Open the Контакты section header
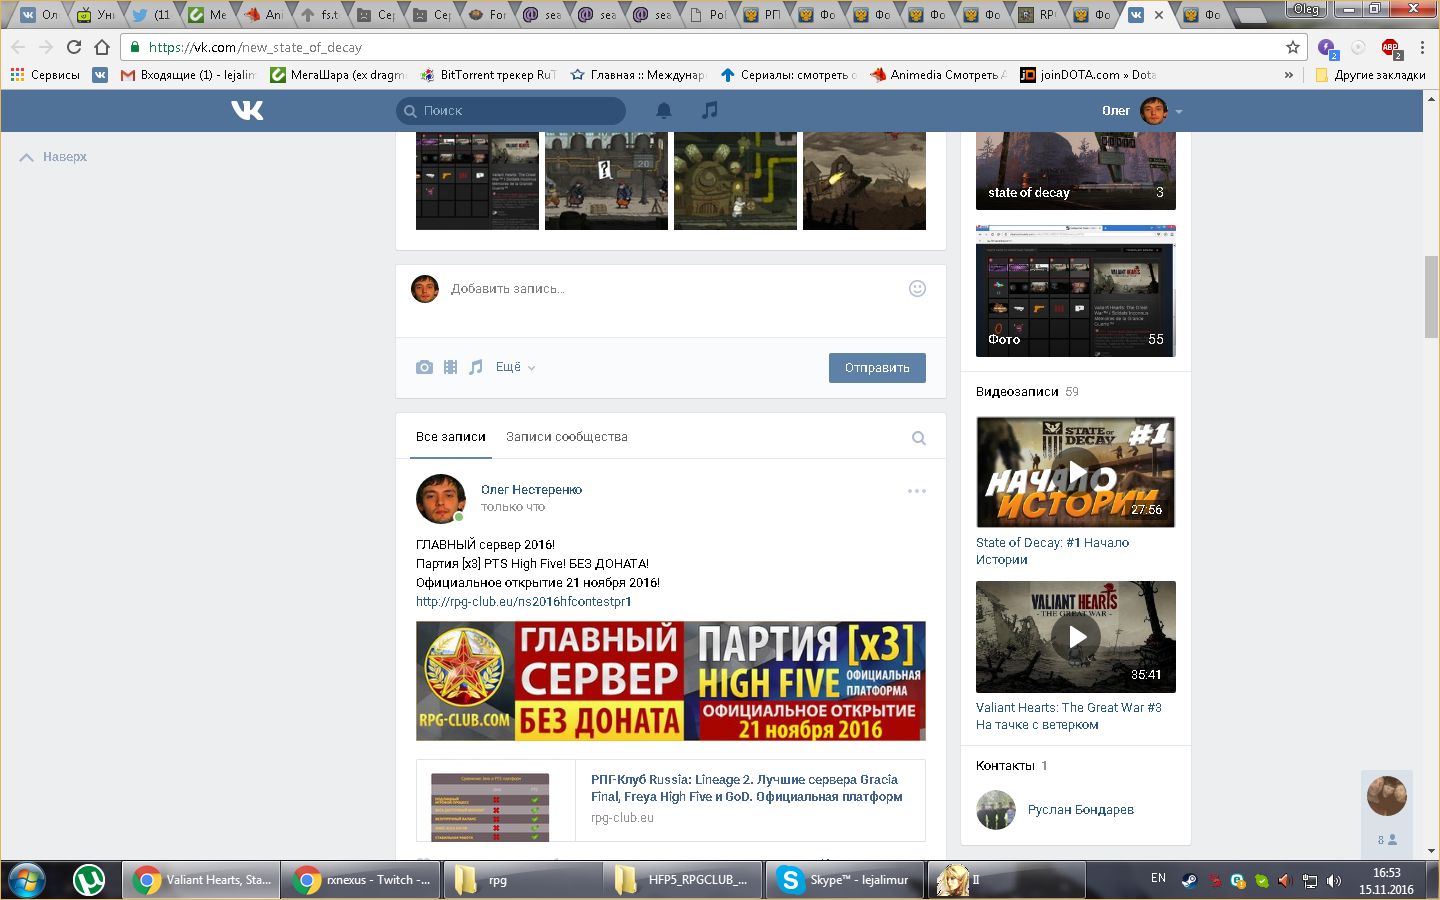The image size is (1440, 900). click(x=1011, y=766)
